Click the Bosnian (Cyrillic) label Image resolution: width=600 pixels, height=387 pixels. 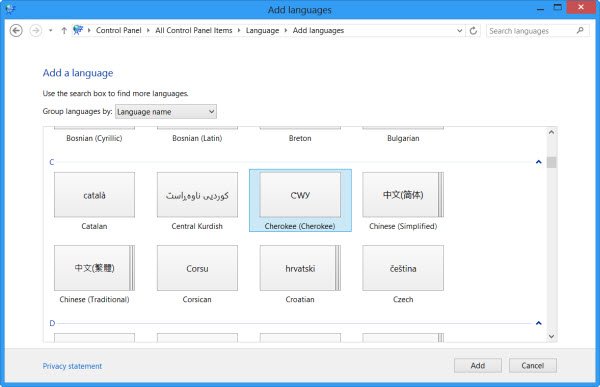pos(94,139)
